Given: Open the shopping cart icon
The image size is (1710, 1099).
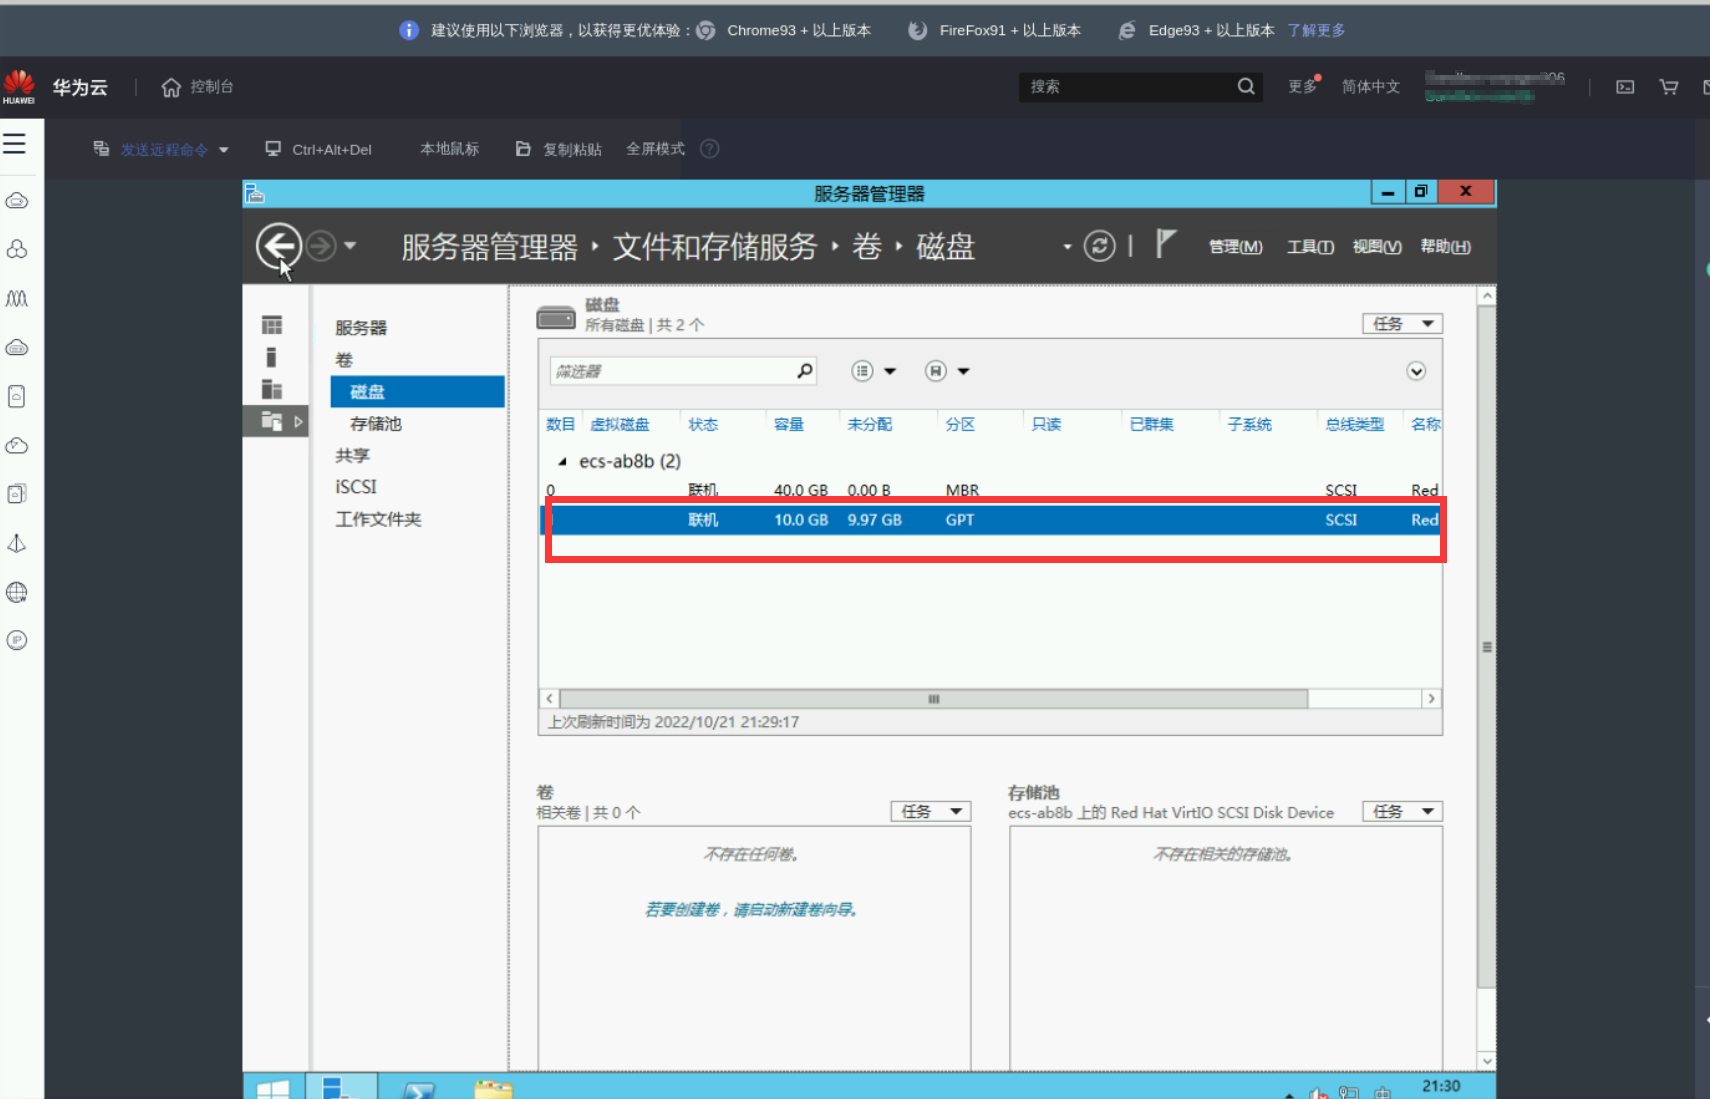Looking at the screenshot, I should point(1668,87).
